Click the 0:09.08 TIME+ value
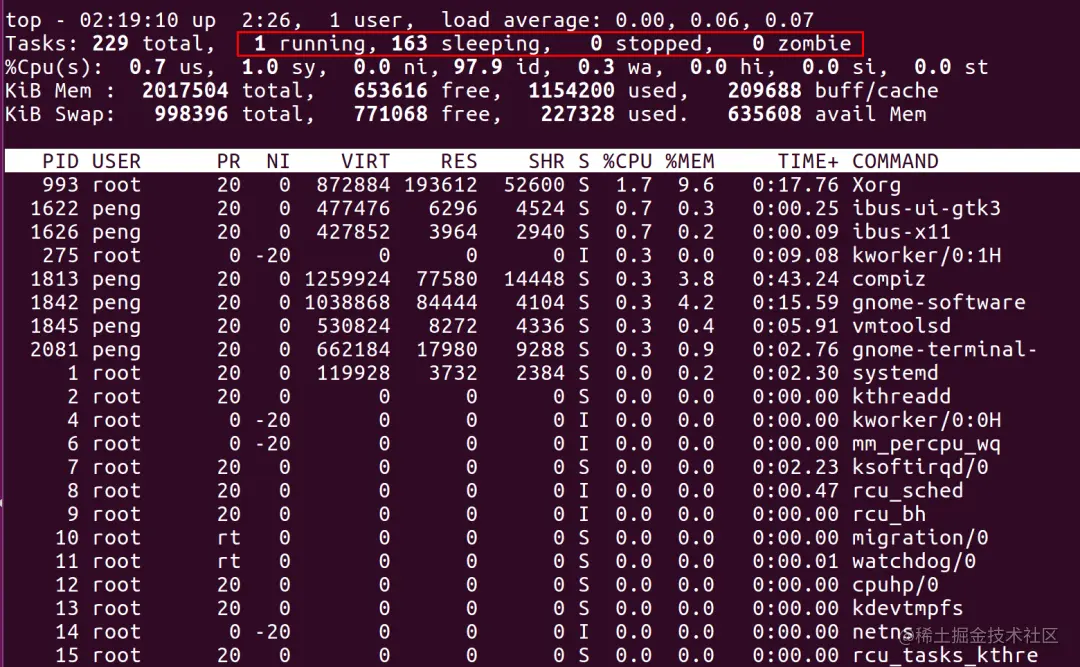The image size is (1080, 667). pos(796,256)
